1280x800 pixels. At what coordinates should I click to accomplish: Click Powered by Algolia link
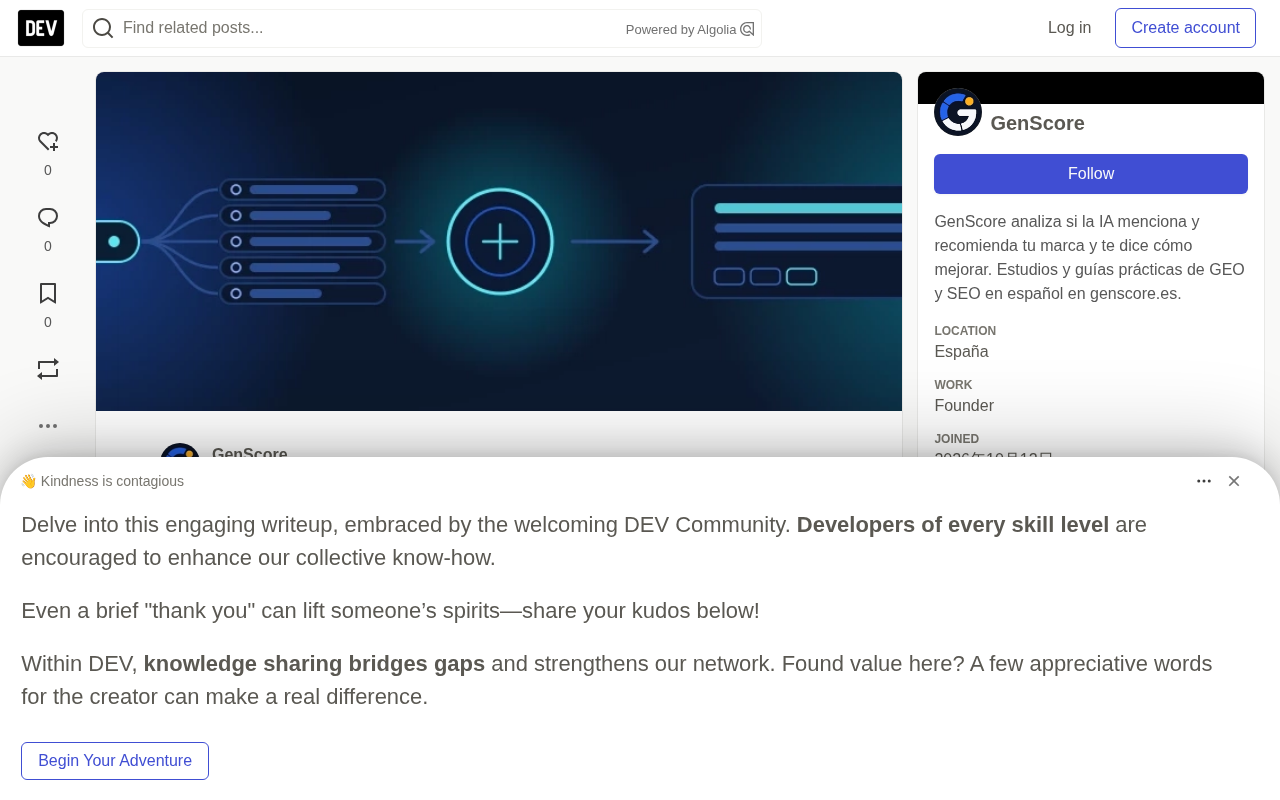690,29
